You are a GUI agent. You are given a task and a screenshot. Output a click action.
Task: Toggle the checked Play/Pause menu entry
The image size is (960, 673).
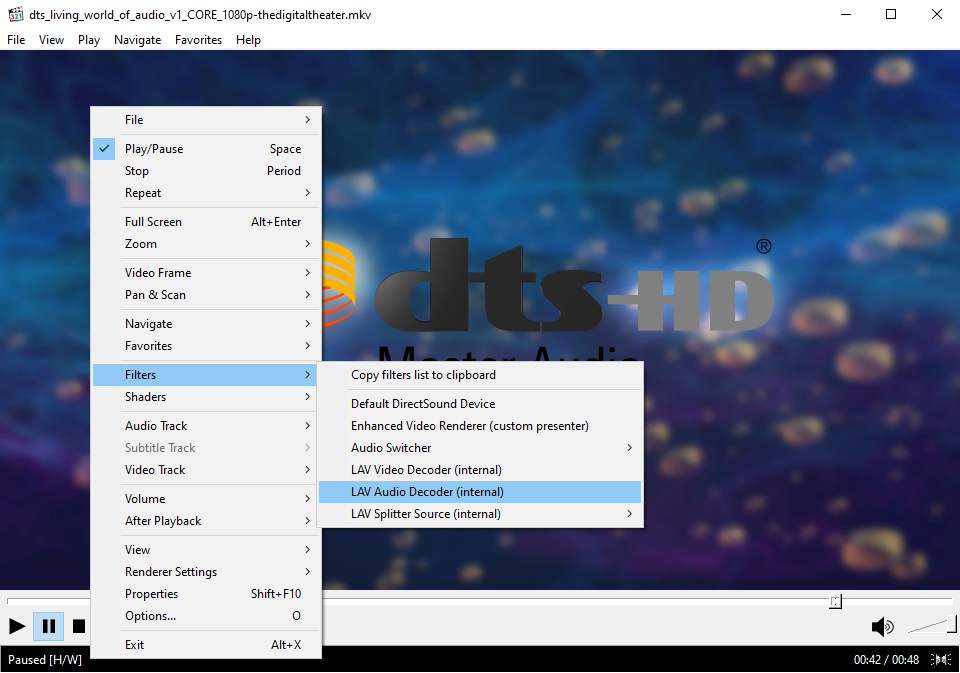pos(206,149)
